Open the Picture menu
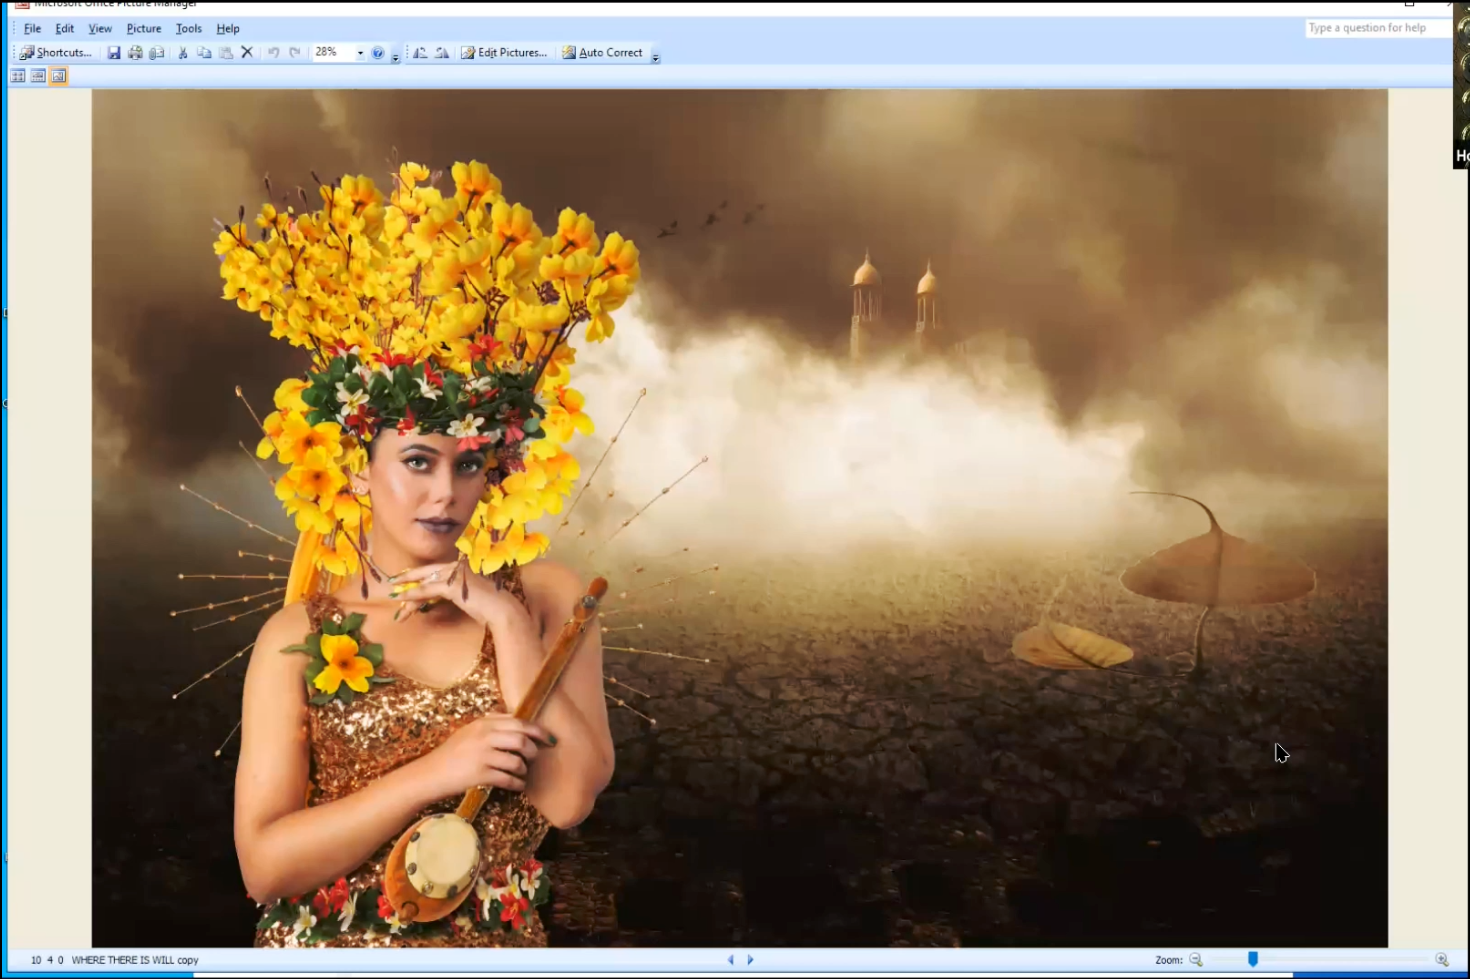Screen dimensions: 1470x979 click(x=144, y=29)
